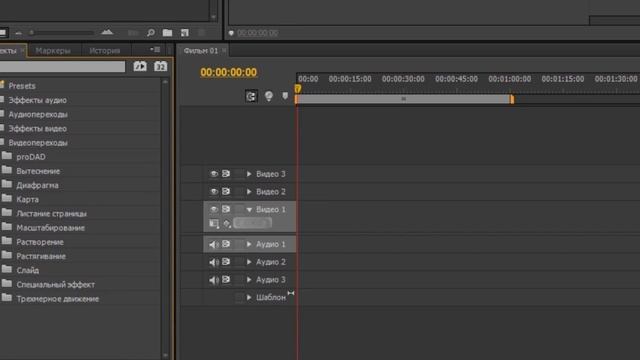Switch to the Маркеры tab
640x360 pixels.
(x=53, y=51)
